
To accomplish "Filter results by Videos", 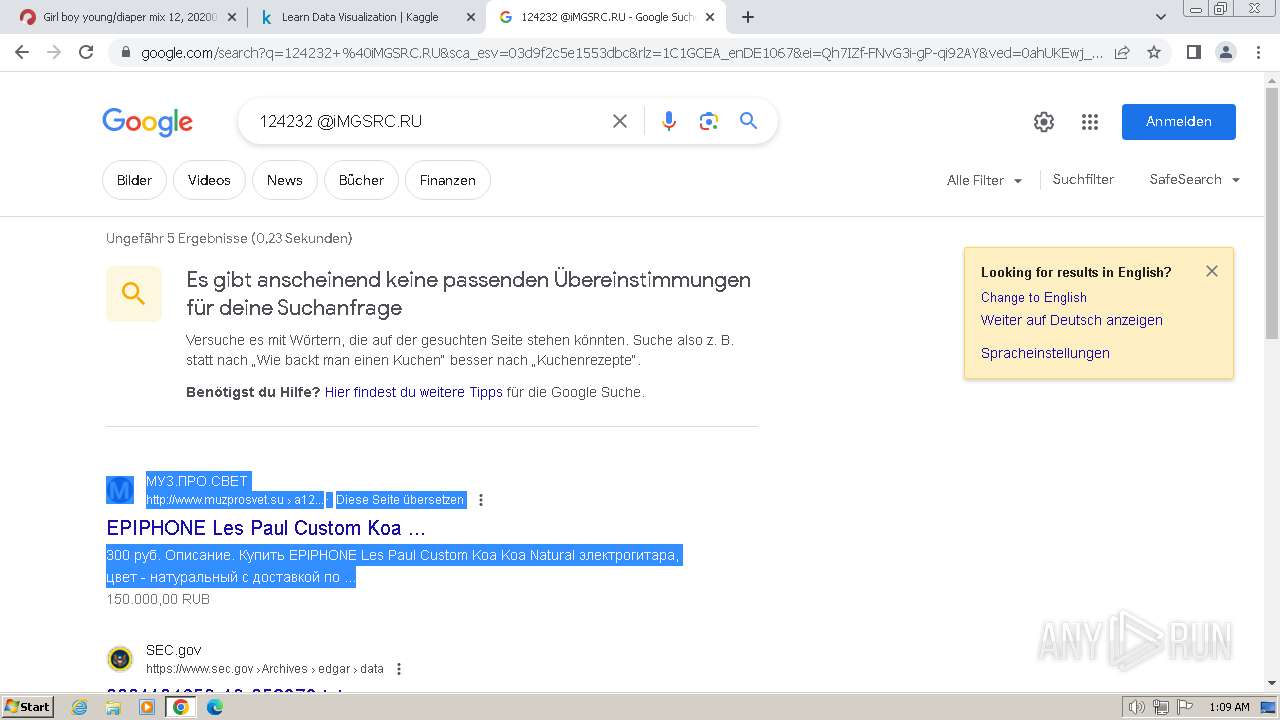I will click(209, 180).
